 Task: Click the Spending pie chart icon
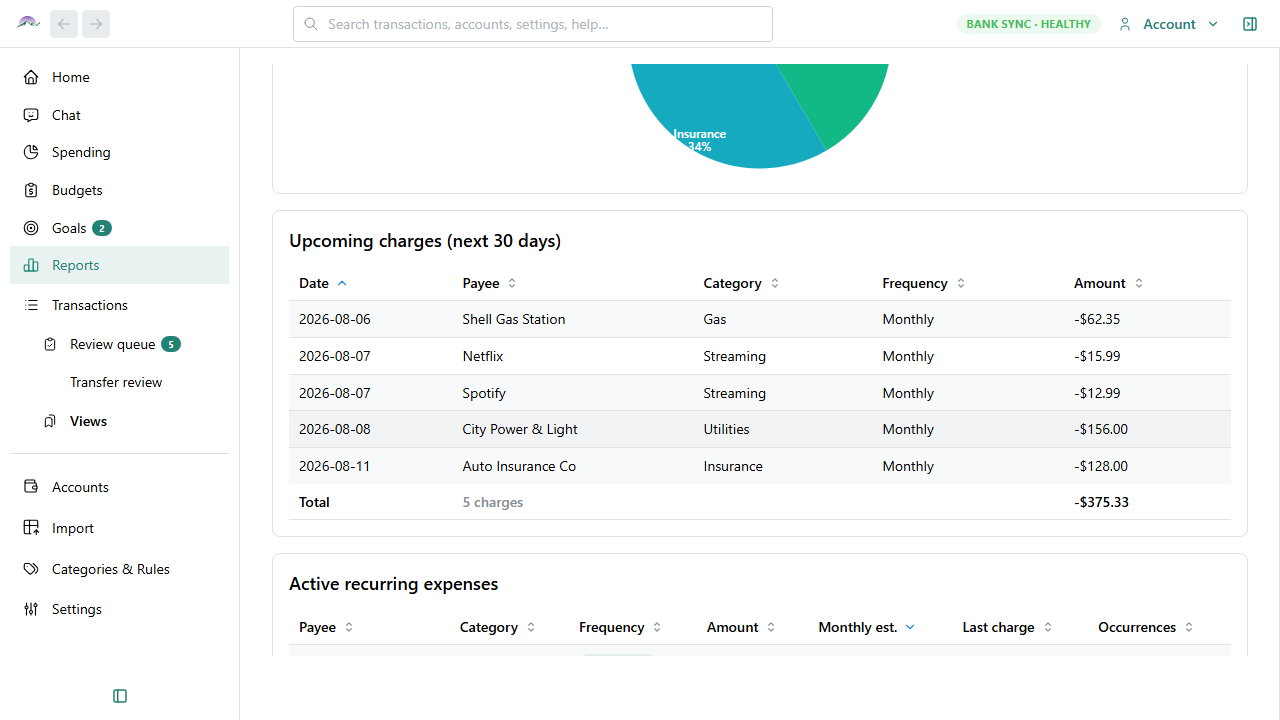[31, 152]
